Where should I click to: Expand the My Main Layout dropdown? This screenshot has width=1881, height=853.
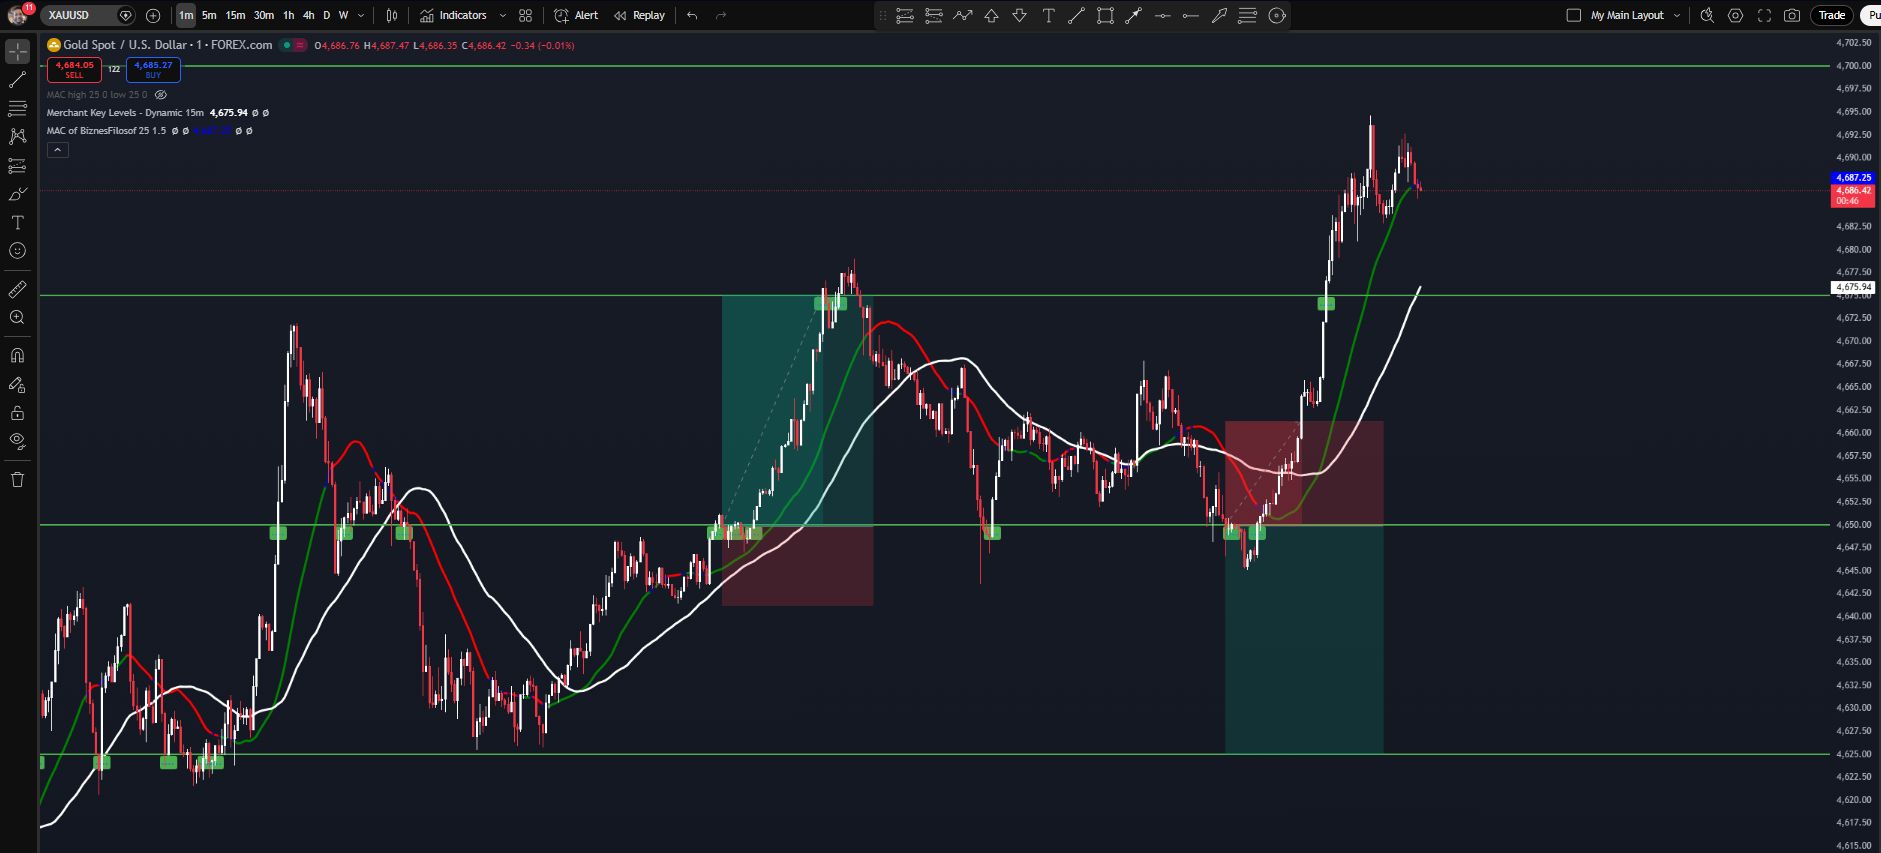(1677, 15)
